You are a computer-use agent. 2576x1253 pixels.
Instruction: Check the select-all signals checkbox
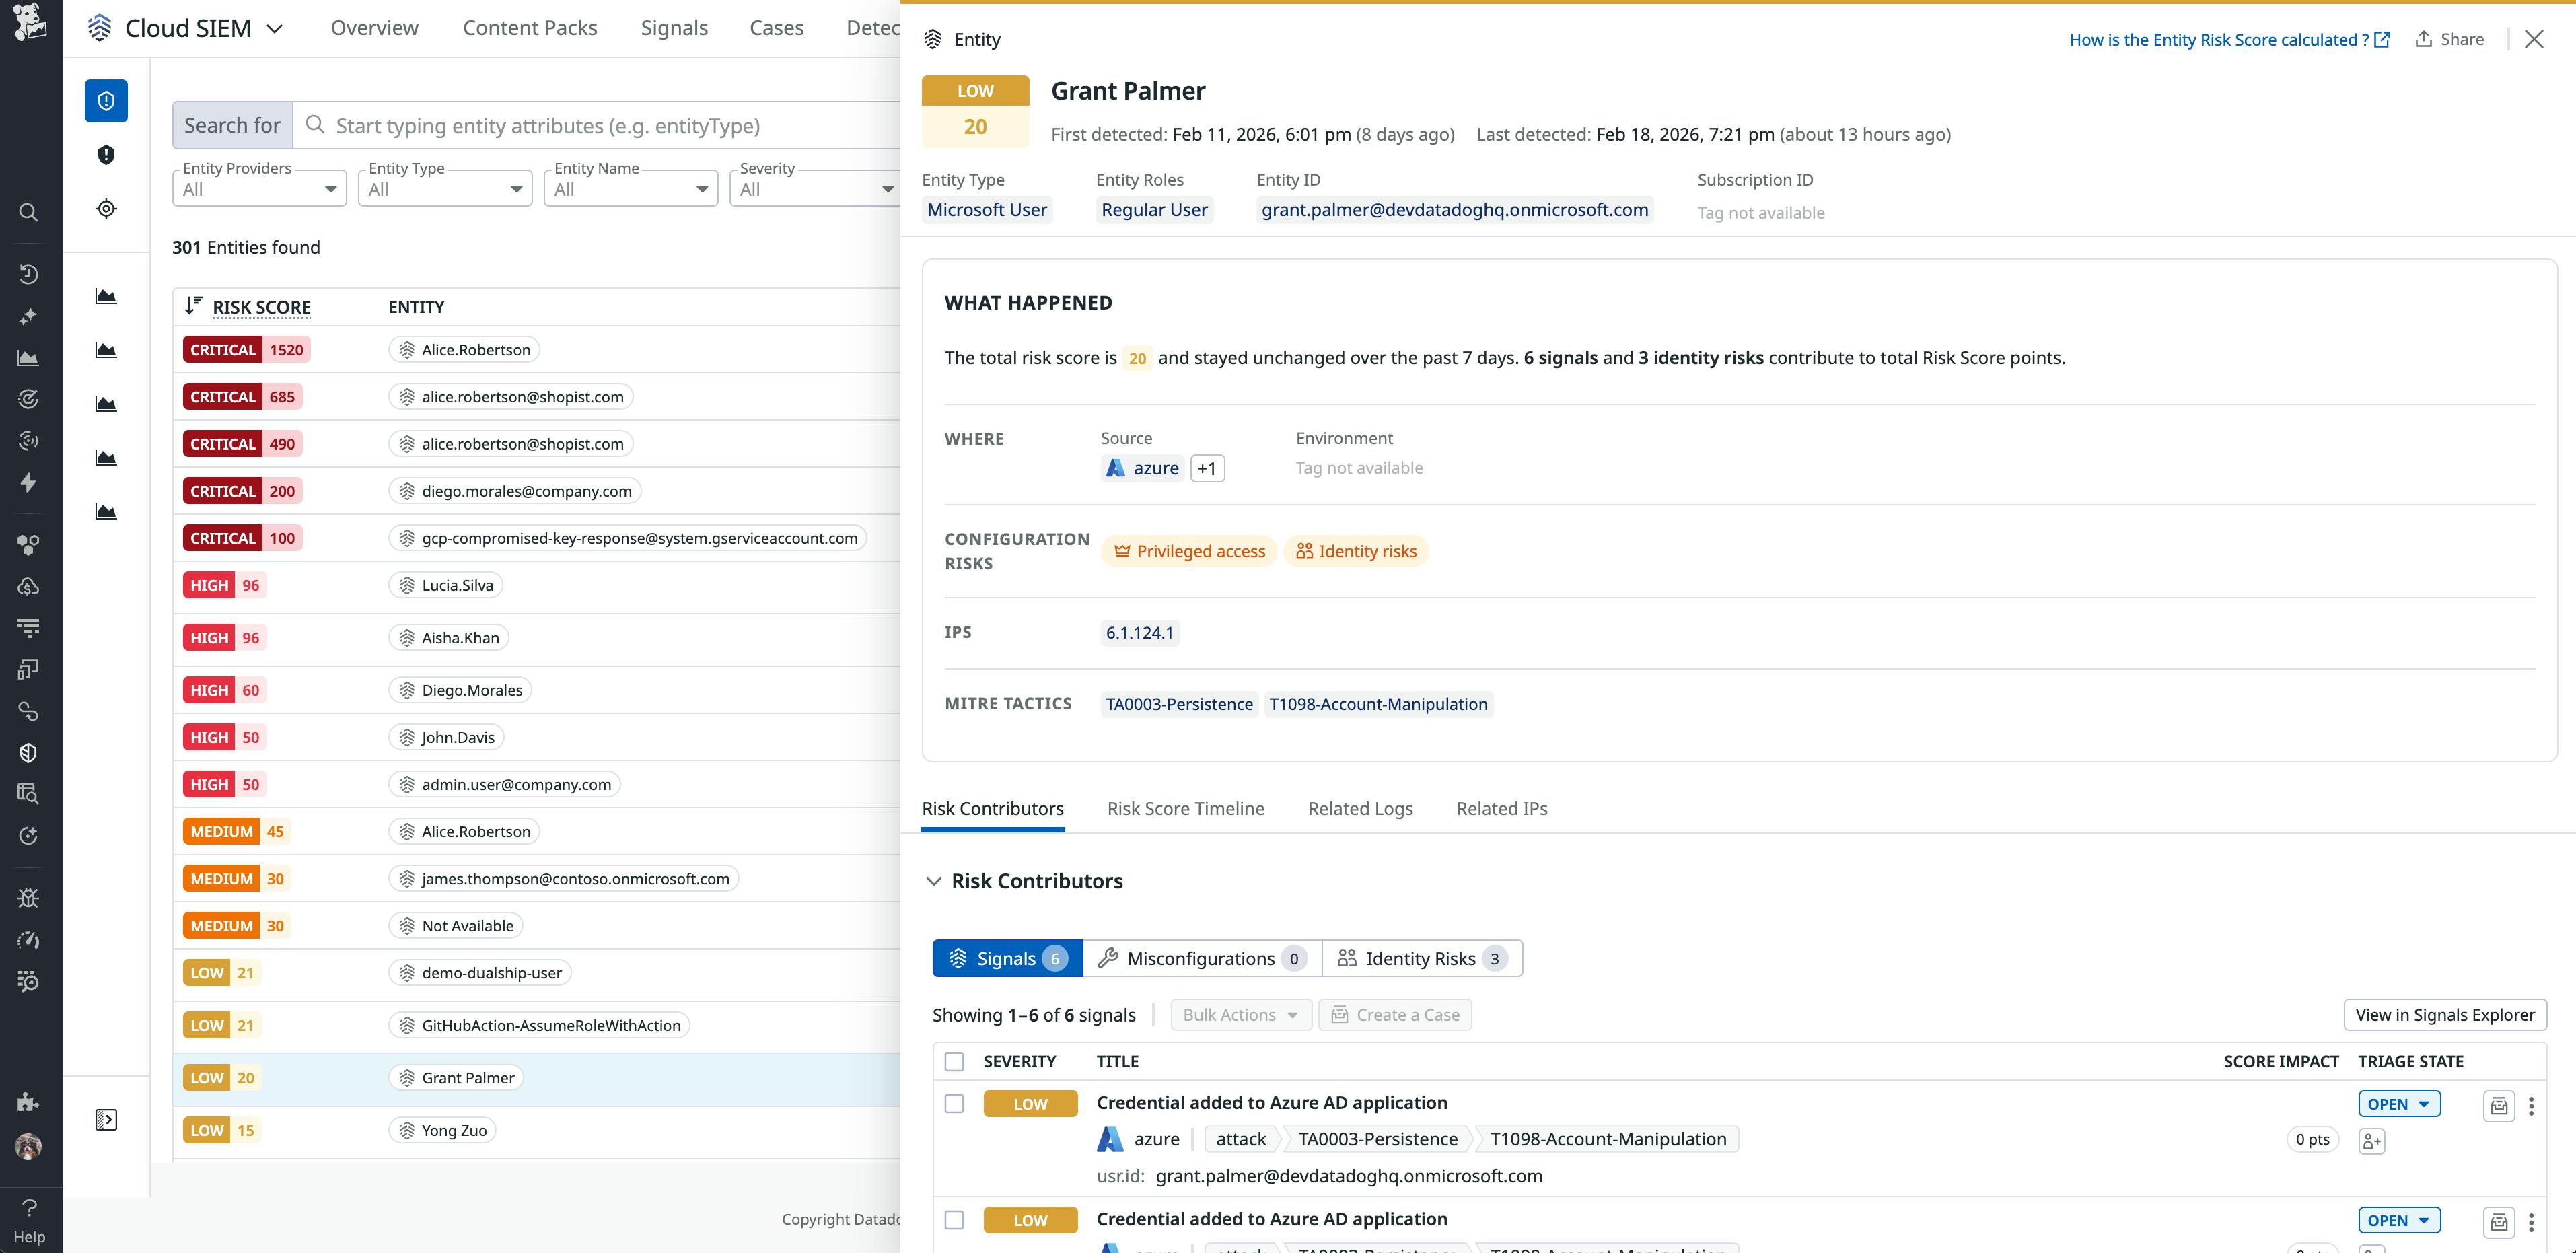(x=954, y=1061)
